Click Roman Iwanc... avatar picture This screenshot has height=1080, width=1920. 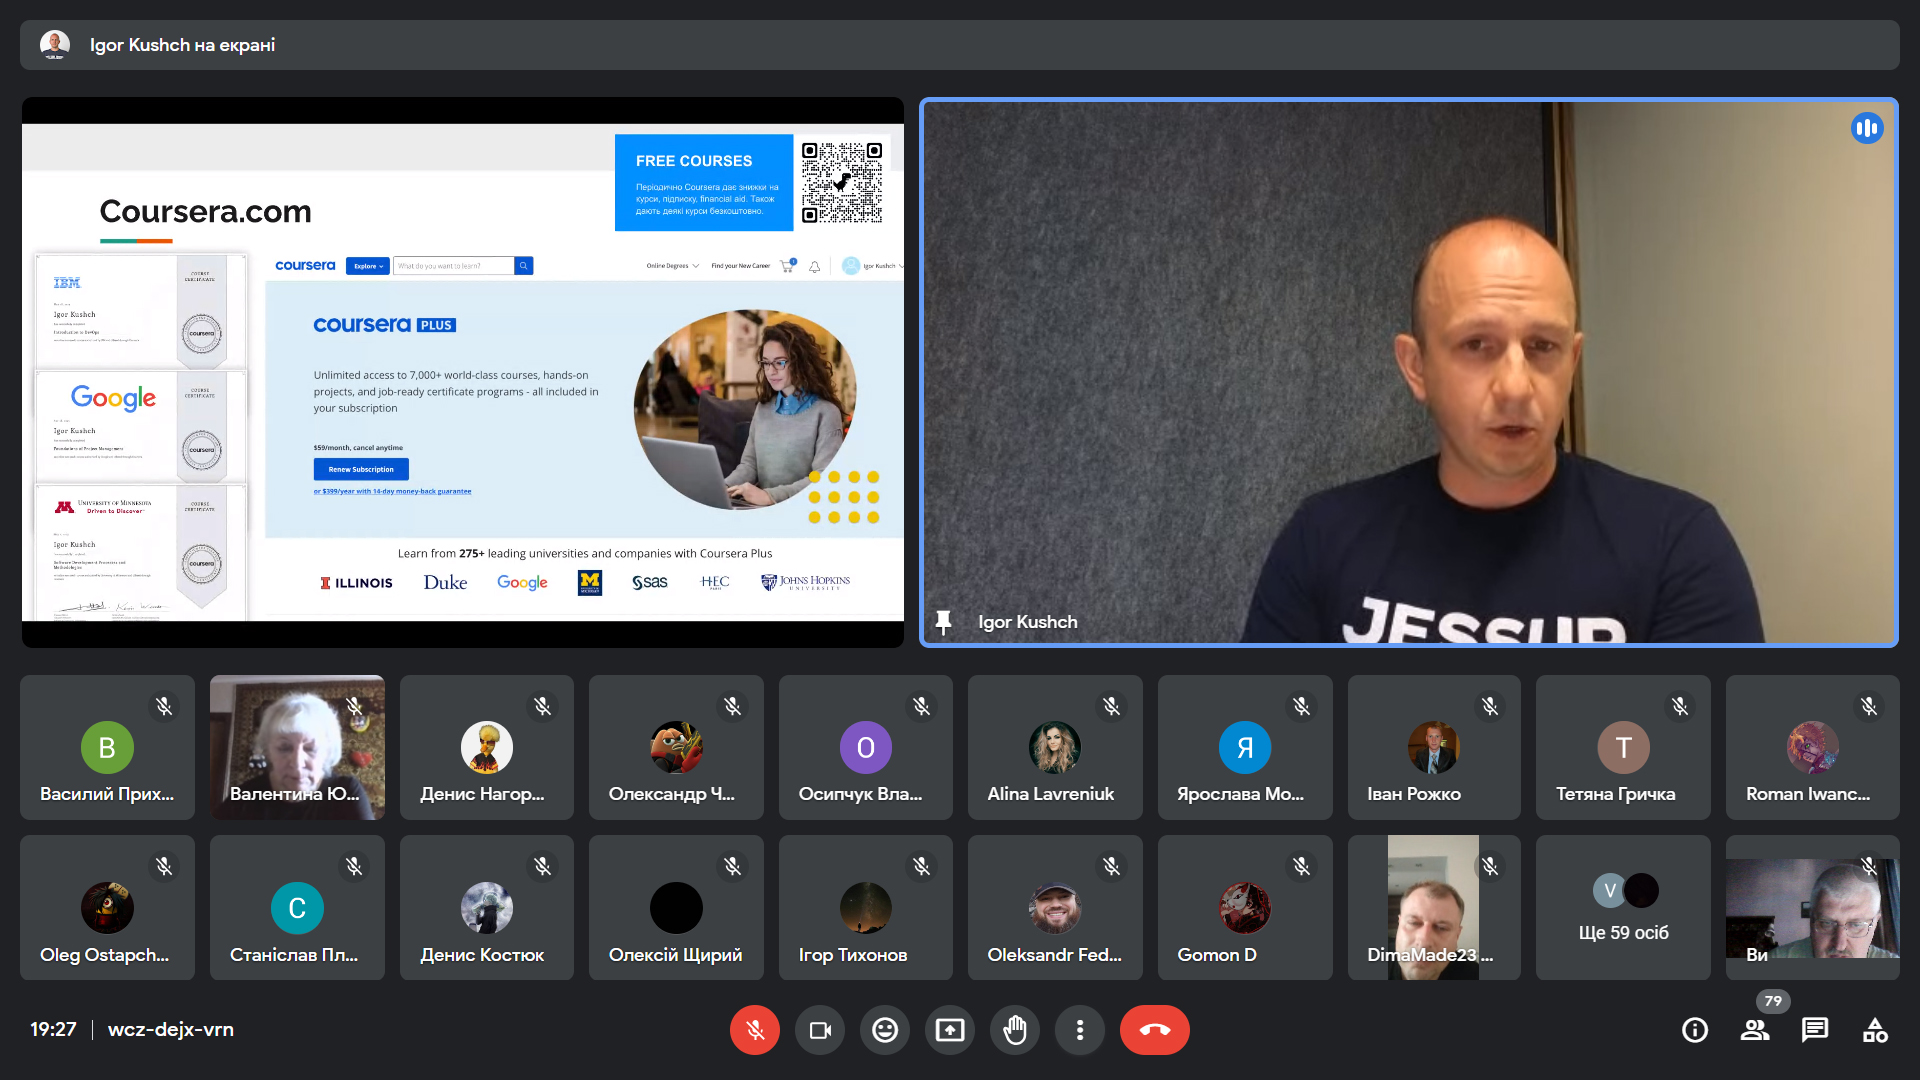click(1813, 747)
